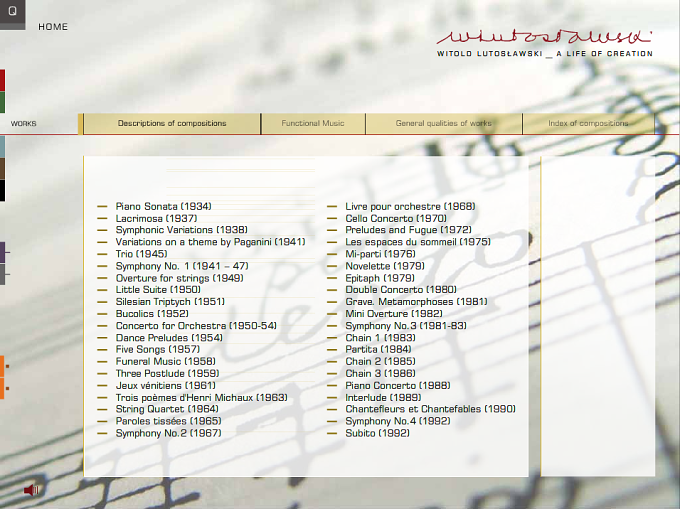Open Overture for strings (1949)

(180, 278)
